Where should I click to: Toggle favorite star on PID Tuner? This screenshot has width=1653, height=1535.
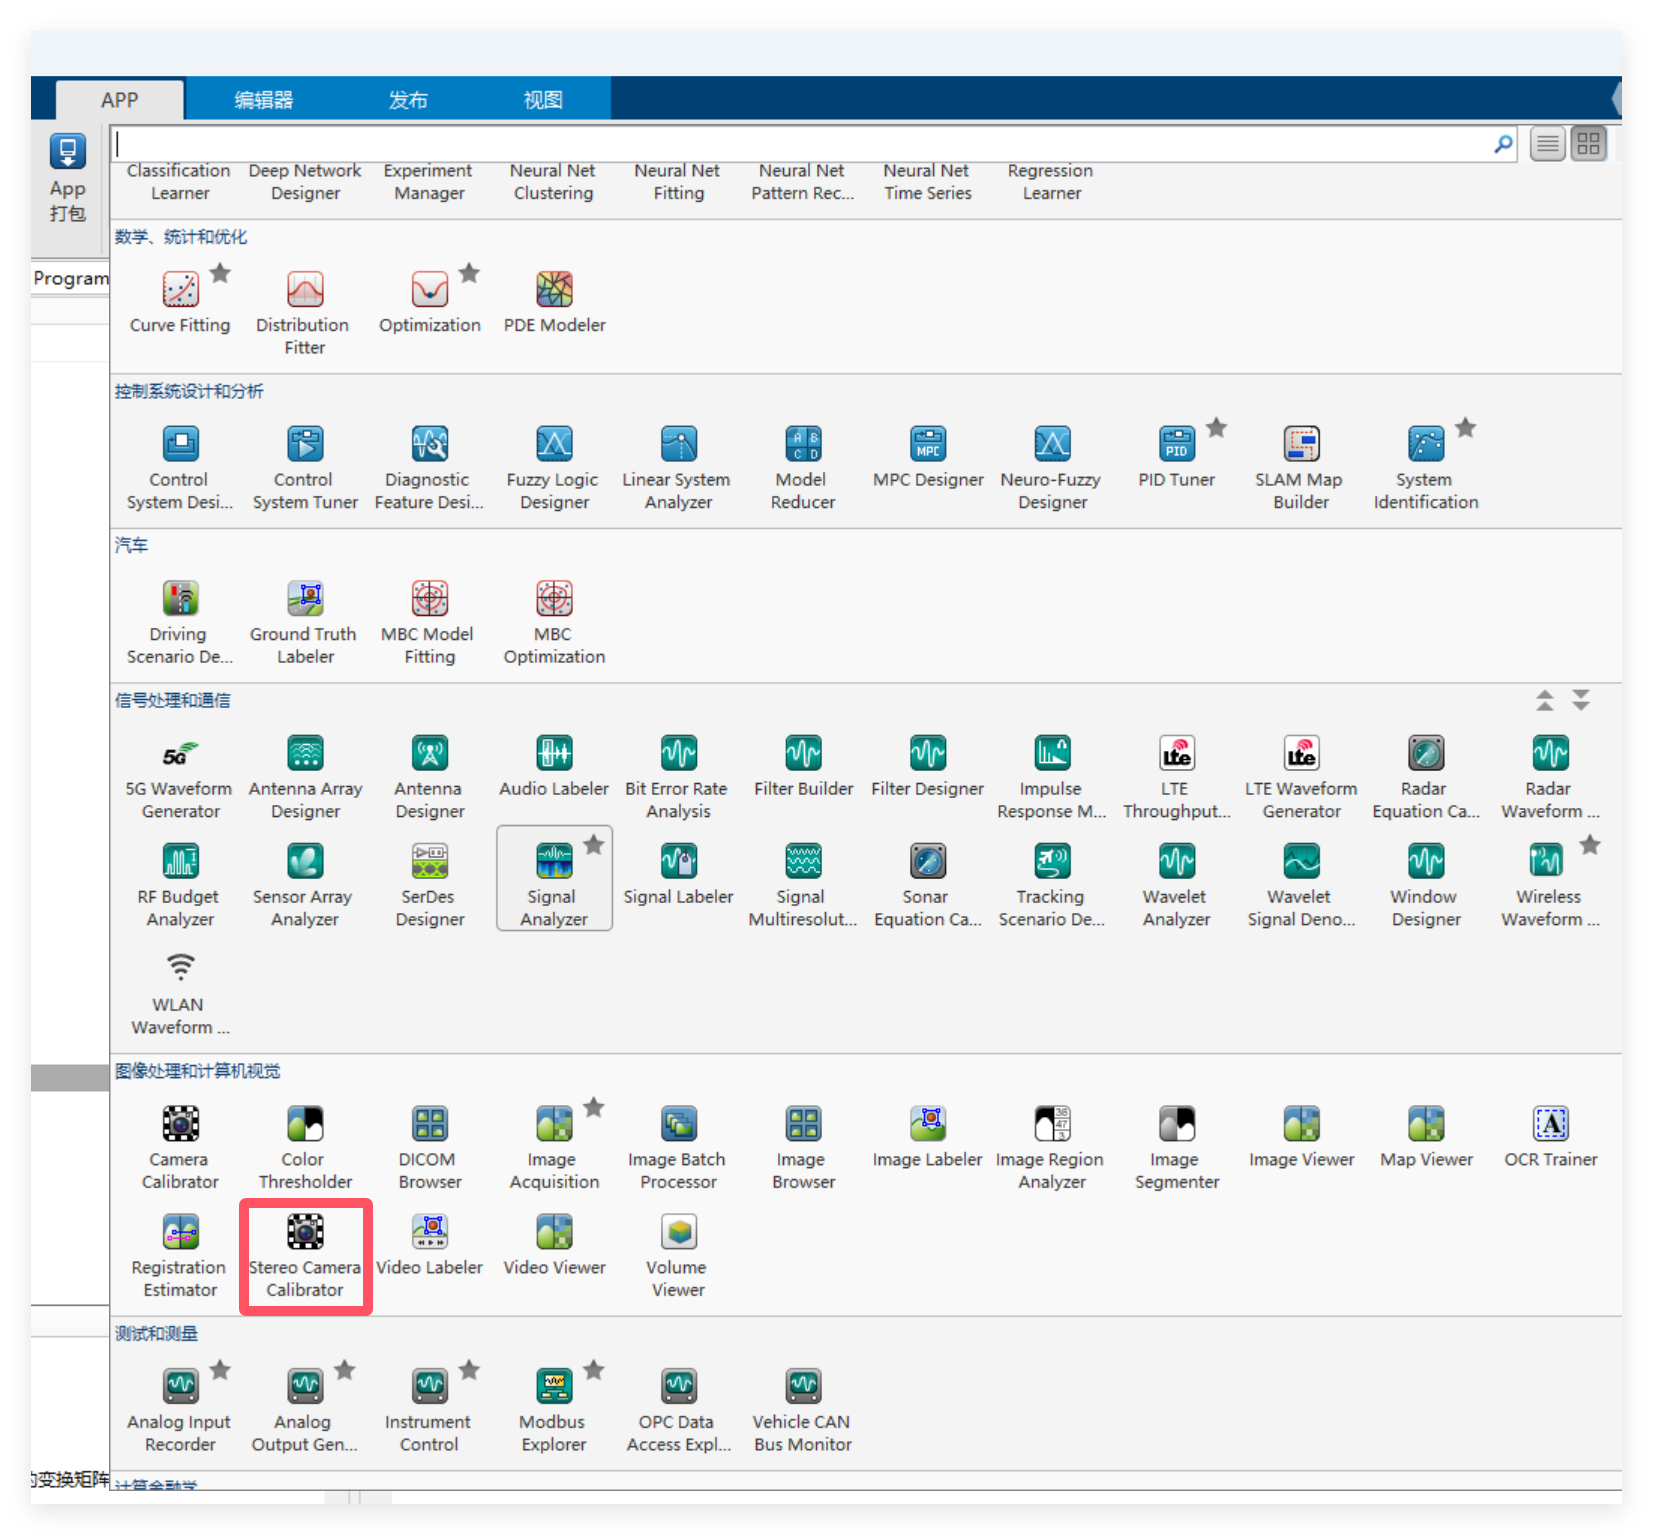1217,428
